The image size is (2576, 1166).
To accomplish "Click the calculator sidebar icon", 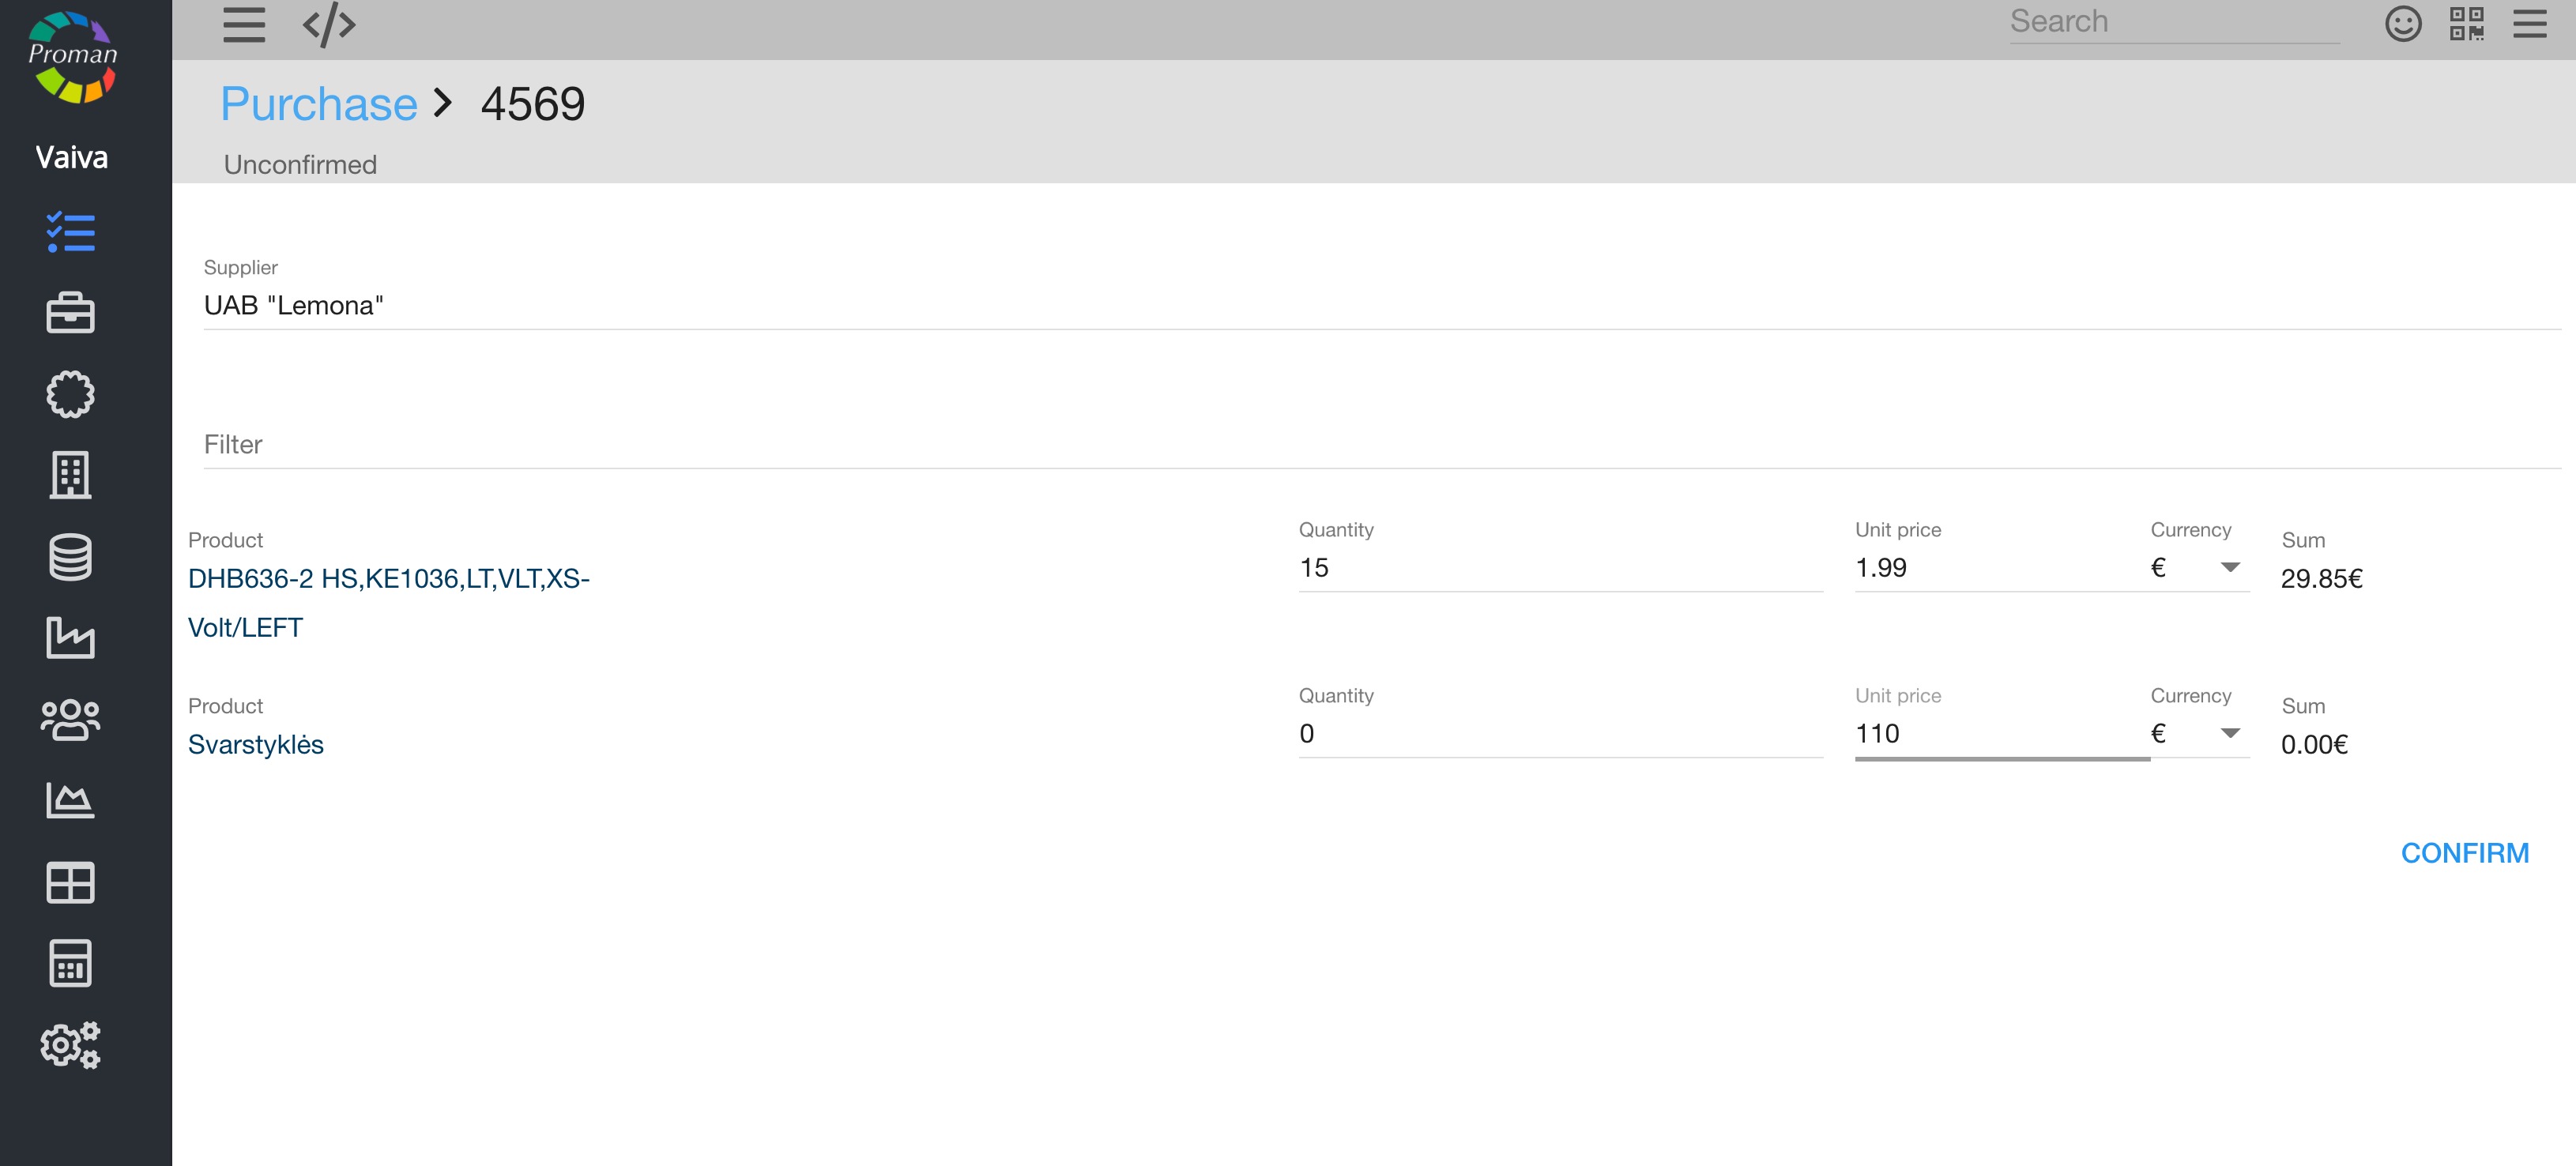I will point(70,963).
